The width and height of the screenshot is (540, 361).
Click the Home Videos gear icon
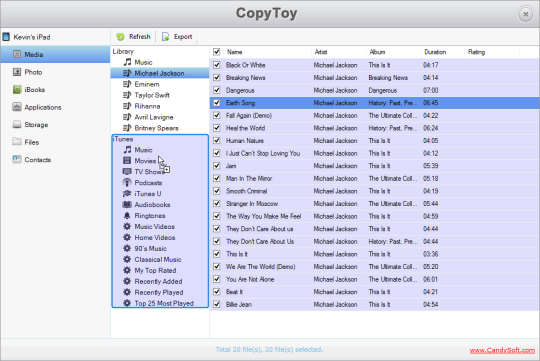coord(127,237)
